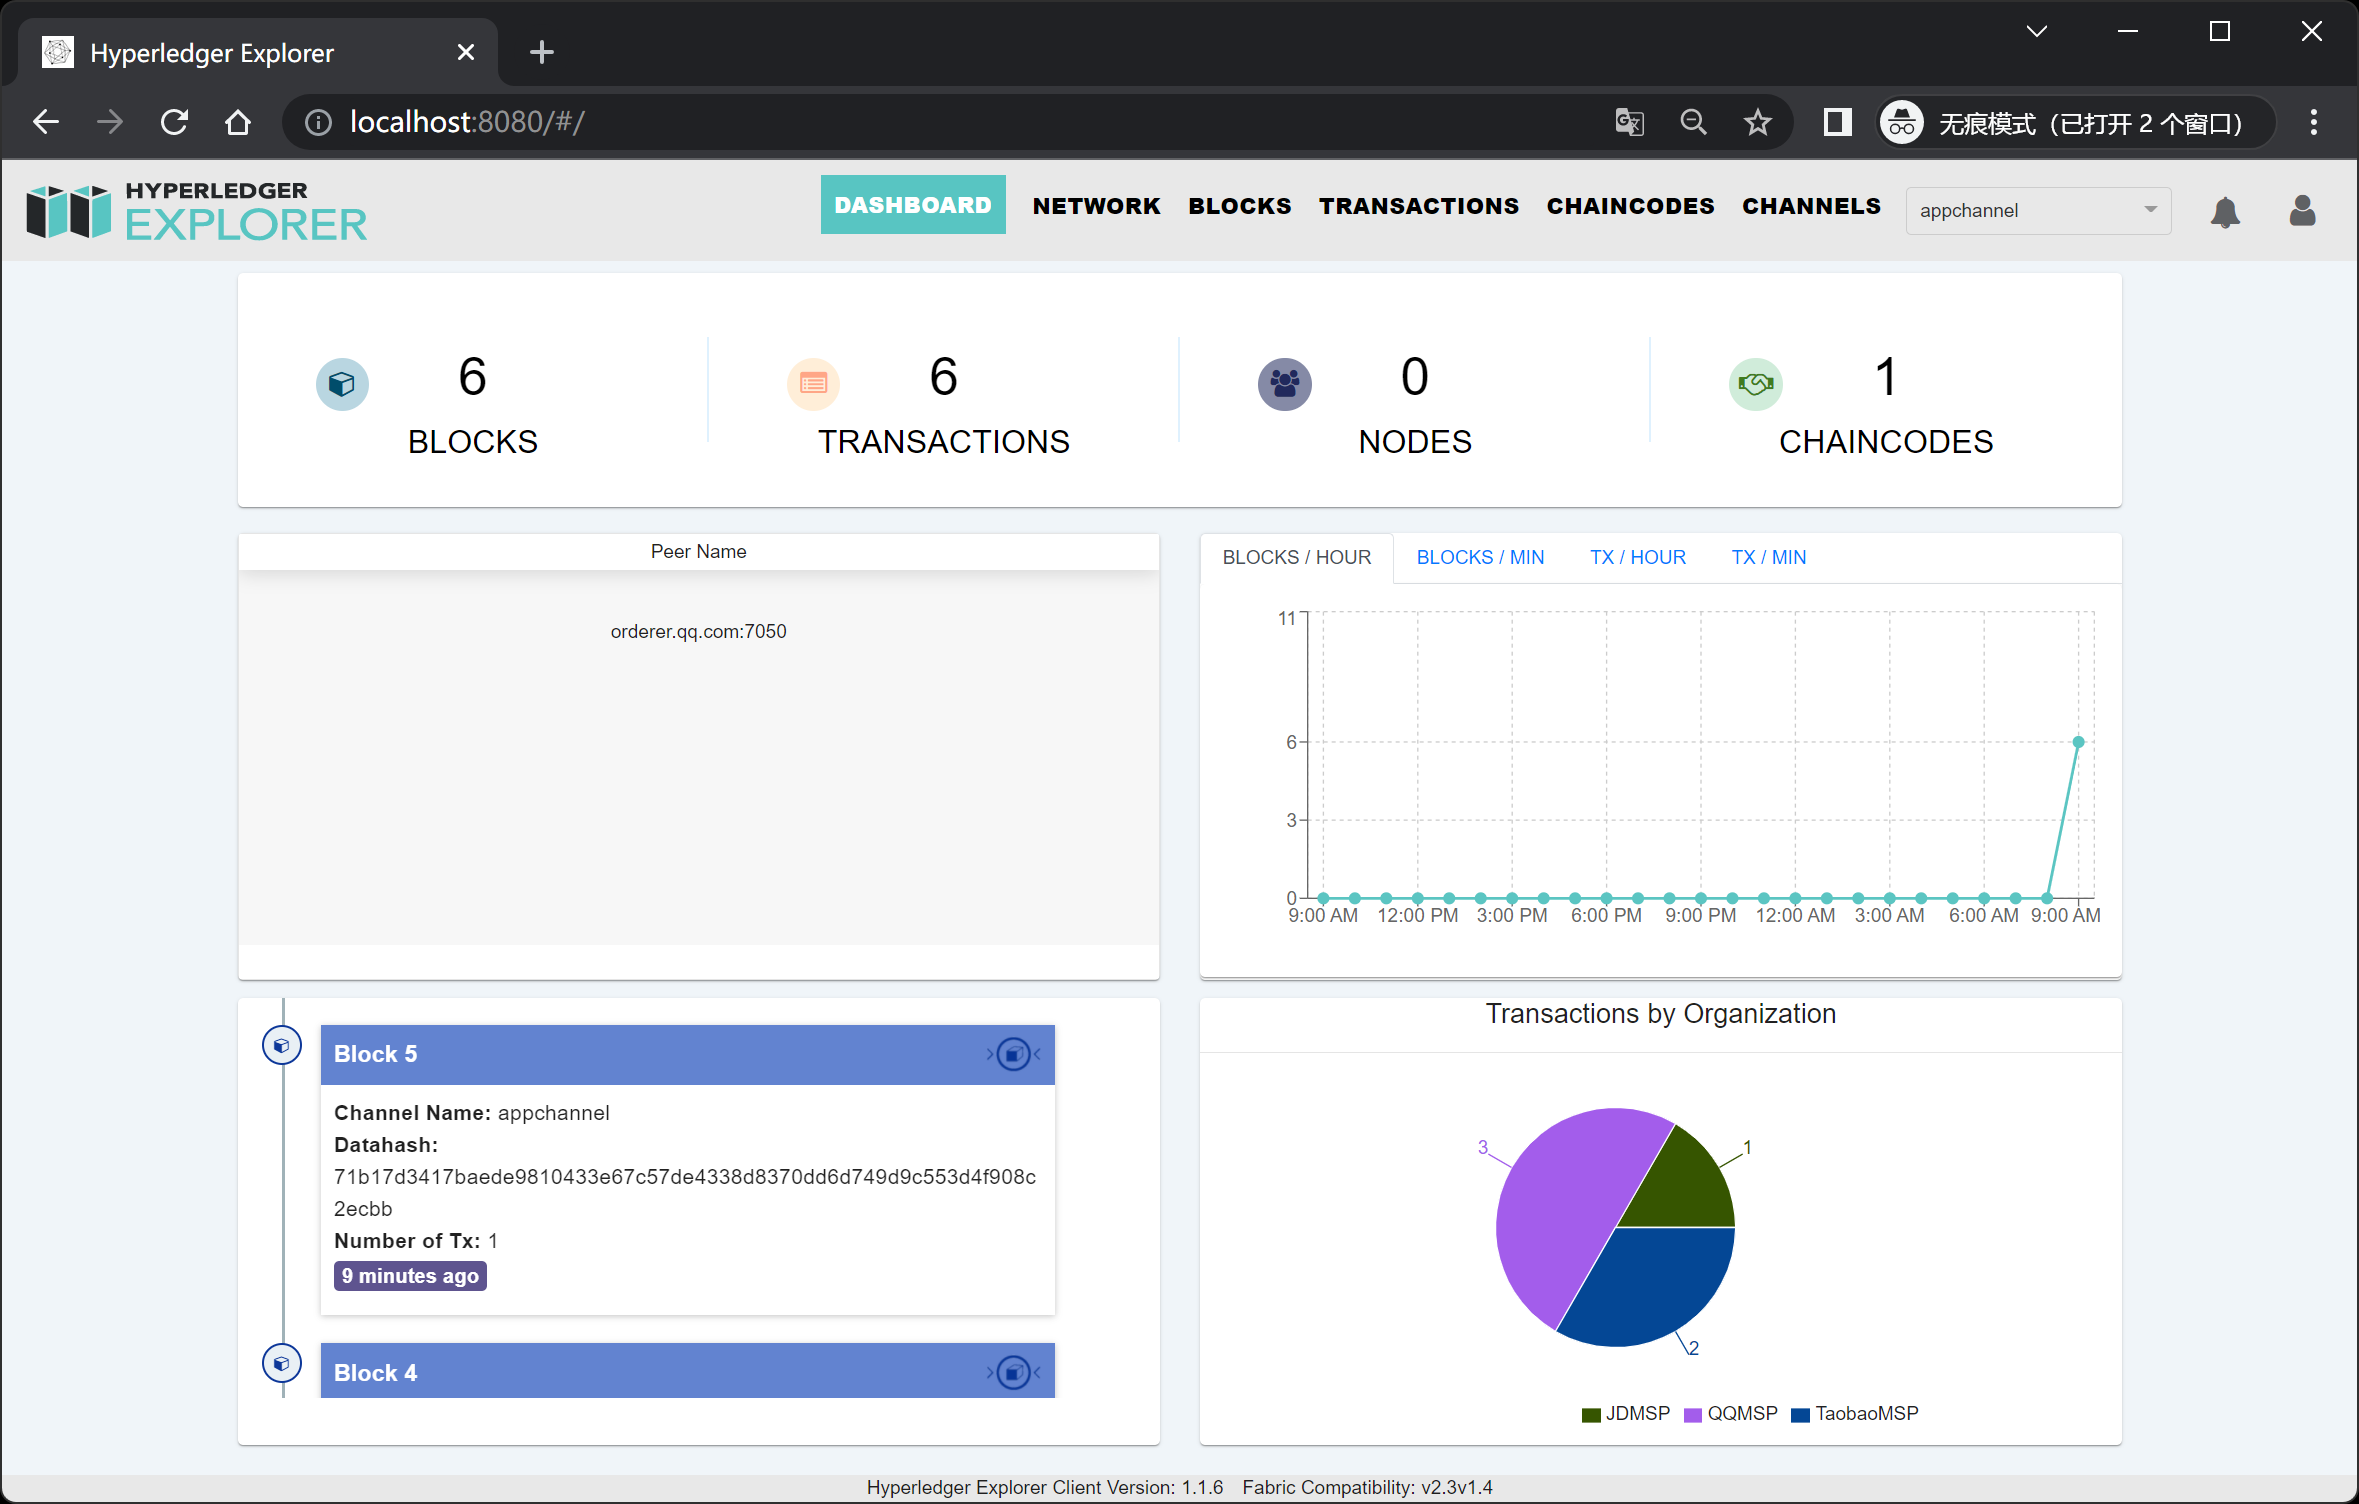Click the 0 NODES count label
Image resolution: width=2359 pixels, height=1504 pixels.
pos(1414,405)
